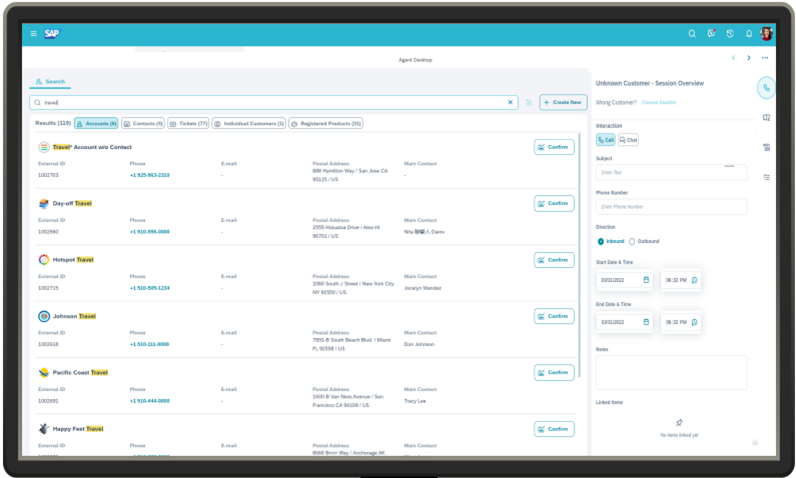Viewport: 796px width, 478px height.
Task: Confirm the Day-off Travel account
Action: (x=554, y=203)
